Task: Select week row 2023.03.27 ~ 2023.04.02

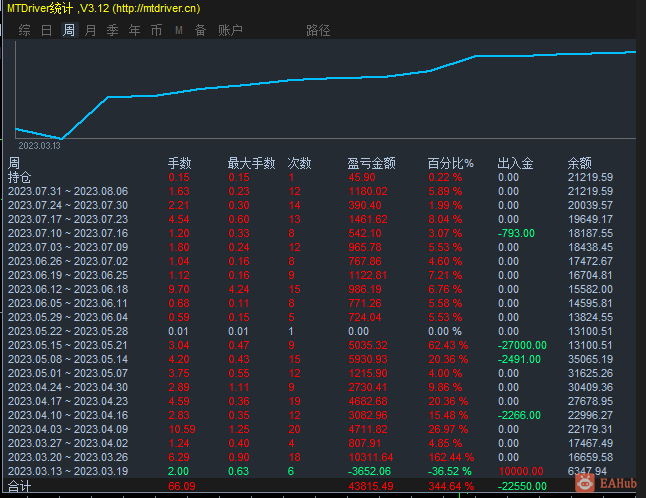Action: pyautogui.click(x=310, y=444)
